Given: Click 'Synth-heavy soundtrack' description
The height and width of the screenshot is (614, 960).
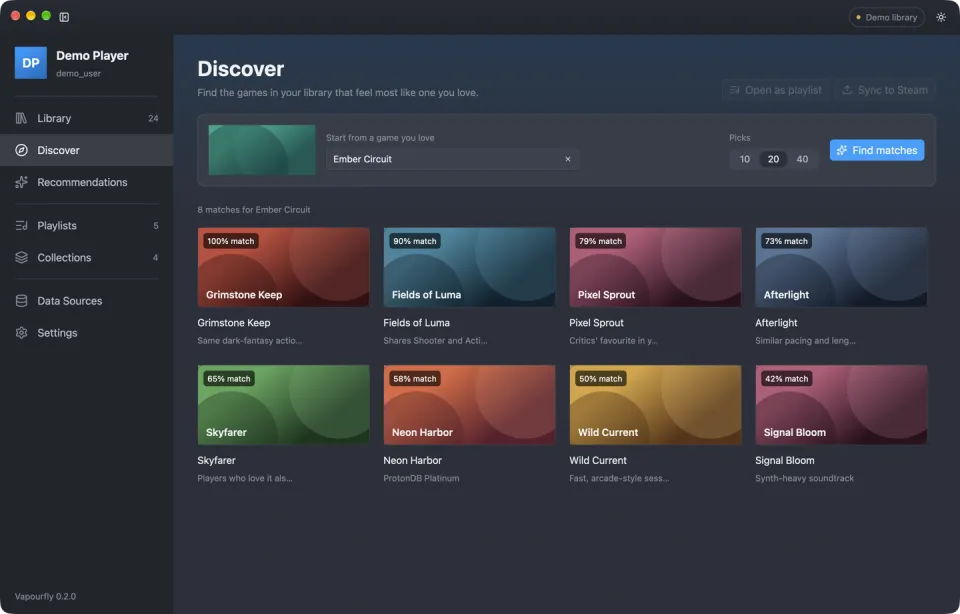Looking at the screenshot, I should point(804,478).
